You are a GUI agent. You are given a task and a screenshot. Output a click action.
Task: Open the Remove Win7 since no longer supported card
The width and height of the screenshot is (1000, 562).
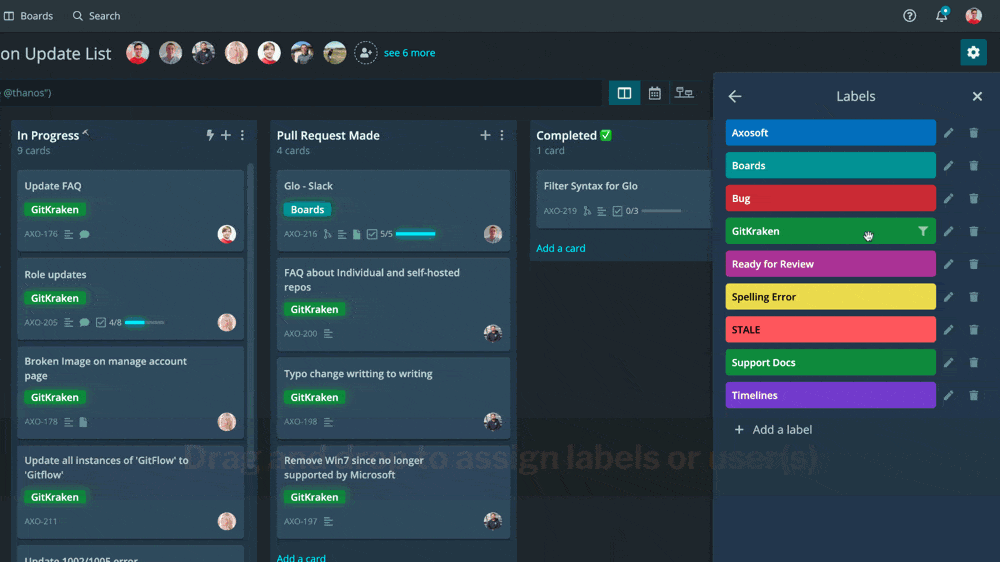coord(393,492)
